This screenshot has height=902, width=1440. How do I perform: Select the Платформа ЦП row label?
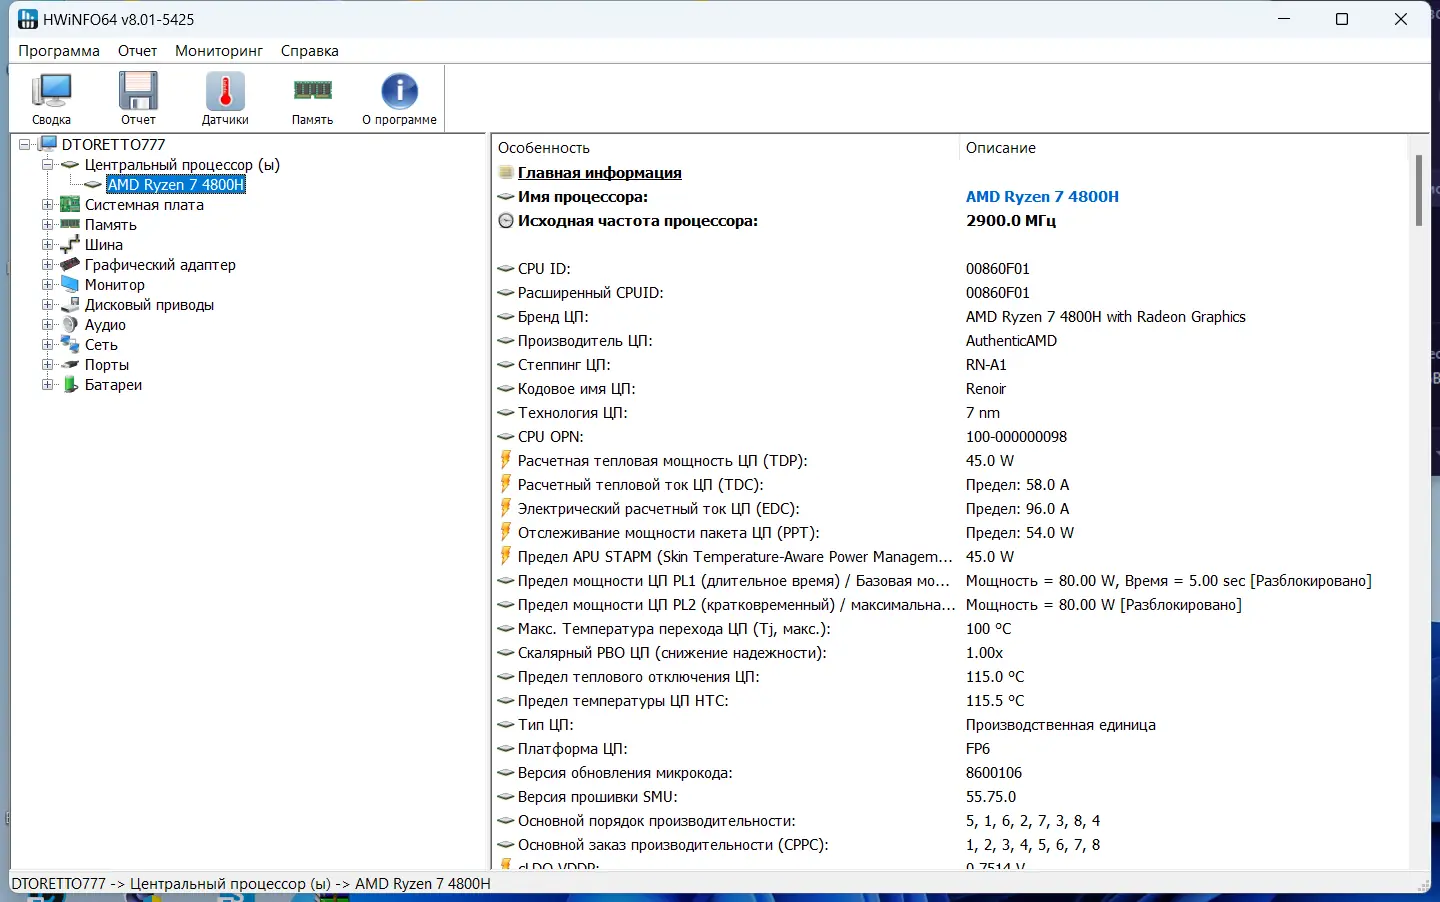point(573,749)
